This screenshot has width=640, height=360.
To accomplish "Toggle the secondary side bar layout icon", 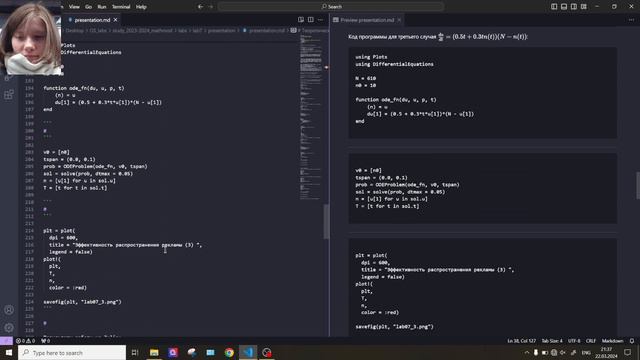I will pyautogui.click(x=573, y=7).
